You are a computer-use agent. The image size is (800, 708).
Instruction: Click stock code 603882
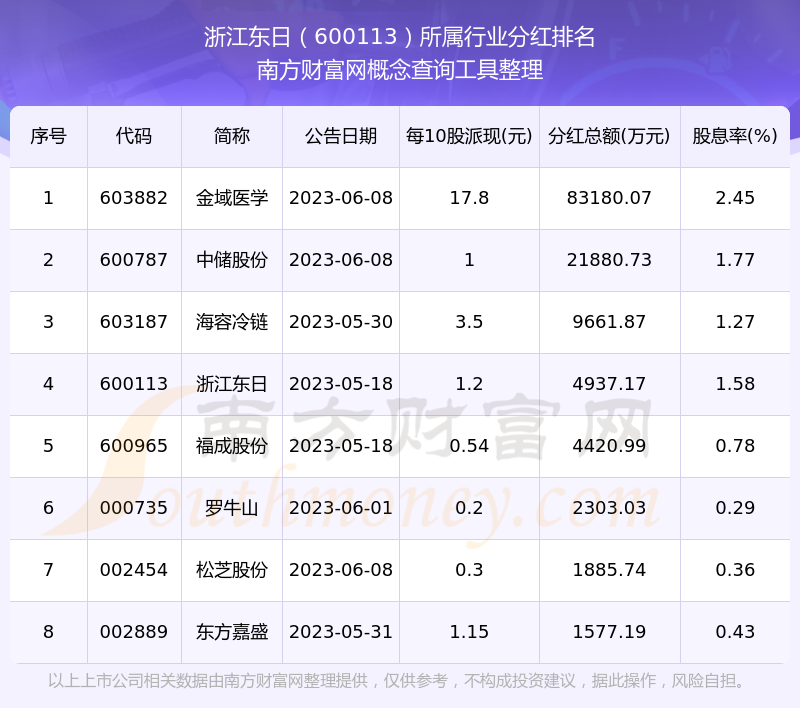click(134, 198)
